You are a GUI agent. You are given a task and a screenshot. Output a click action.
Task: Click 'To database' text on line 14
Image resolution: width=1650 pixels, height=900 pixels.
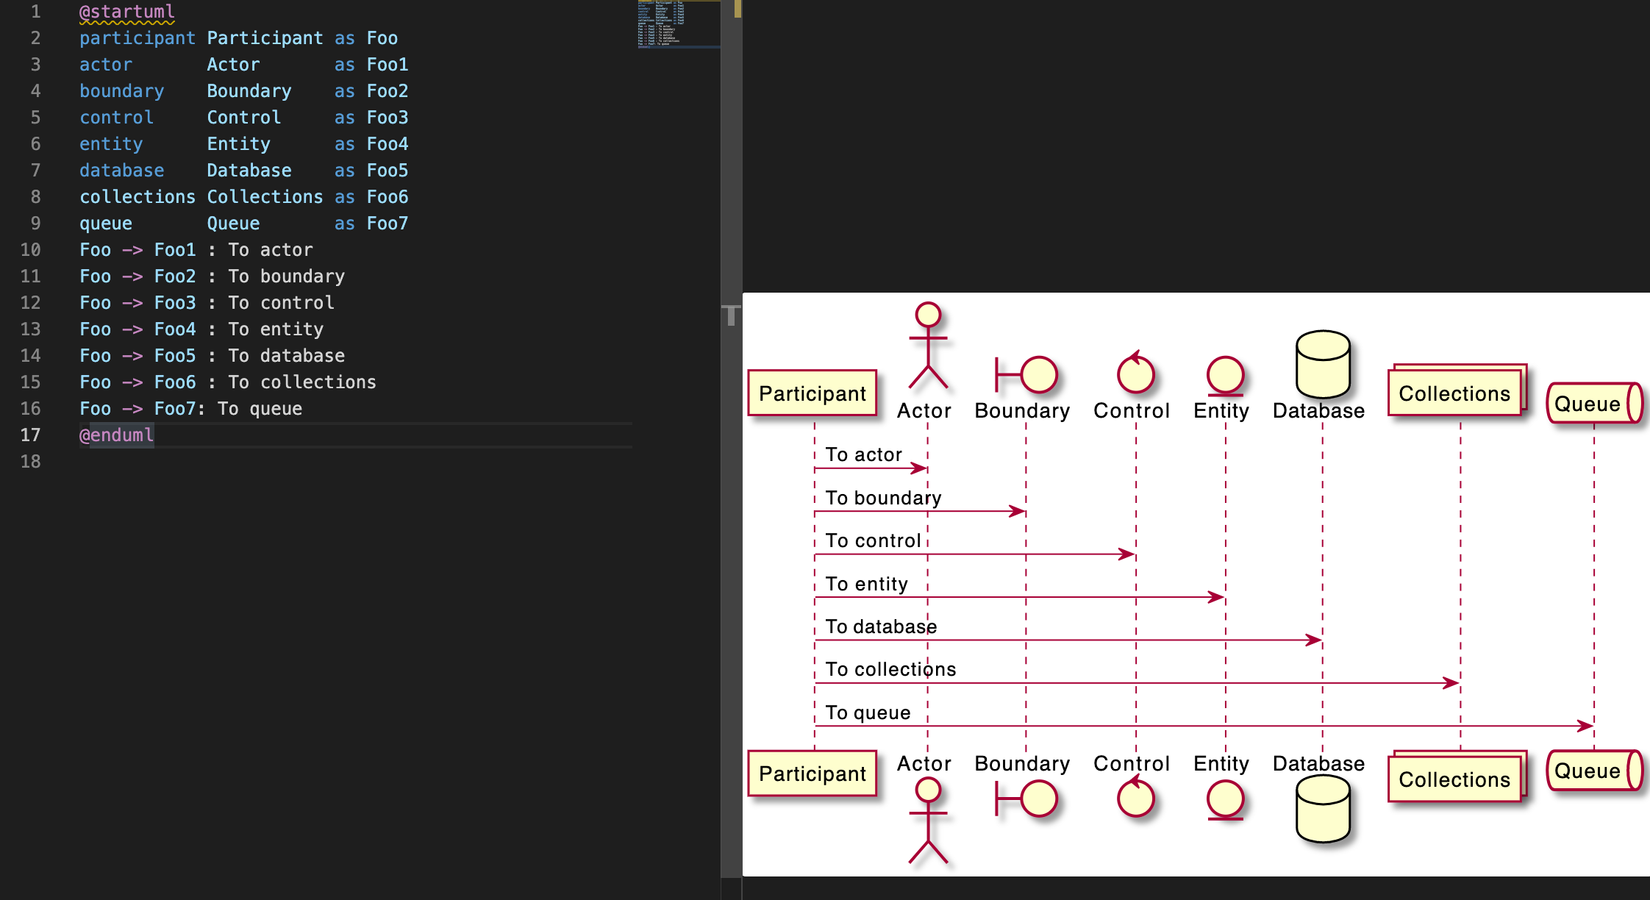click(286, 356)
